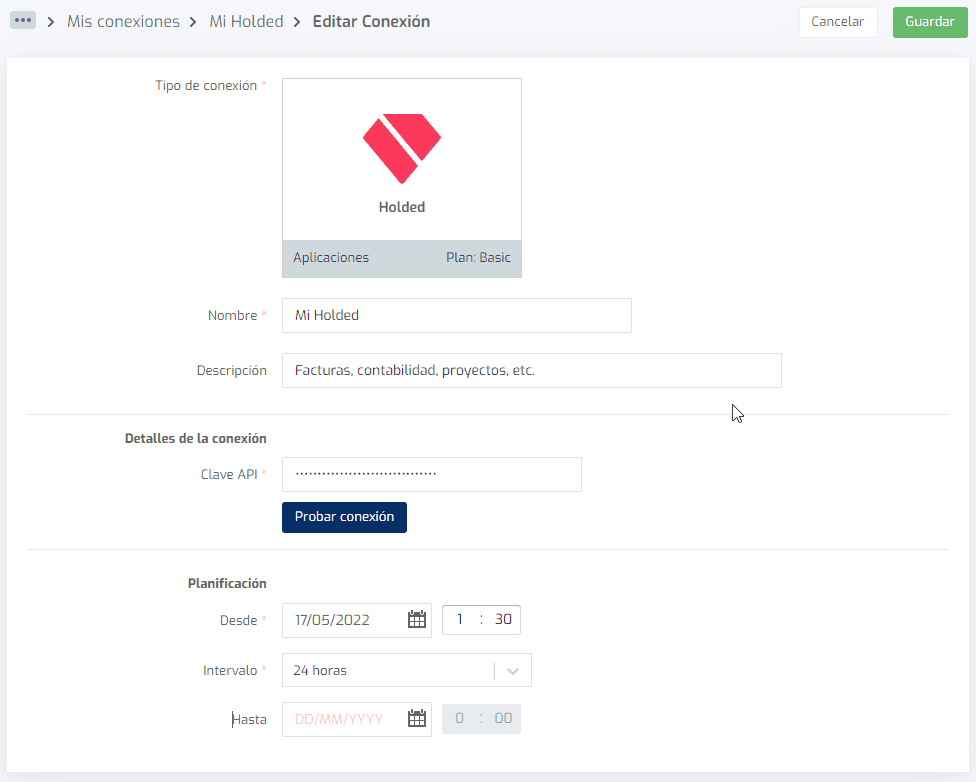Viewport: 976px width, 782px height.
Task: Expand the Intervalo dropdown arrow
Action: 513,671
